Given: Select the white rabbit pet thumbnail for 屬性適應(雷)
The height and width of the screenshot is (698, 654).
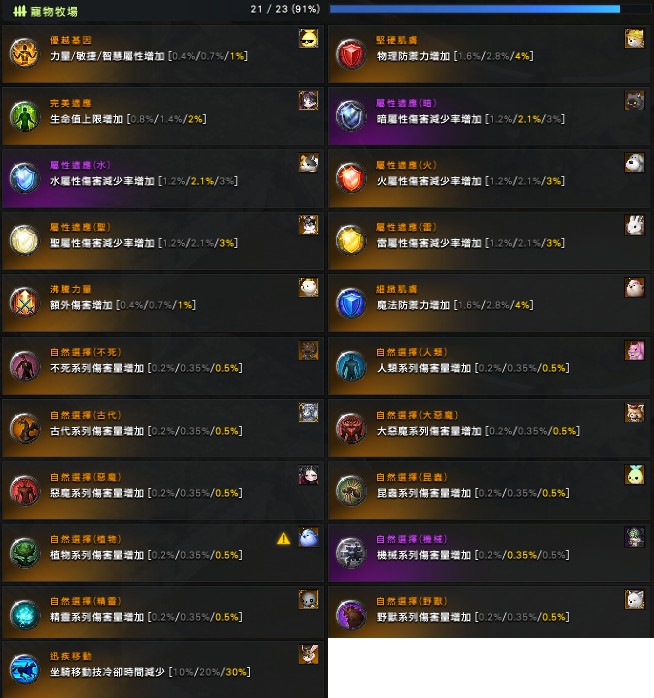Looking at the screenshot, I should 634,226.
